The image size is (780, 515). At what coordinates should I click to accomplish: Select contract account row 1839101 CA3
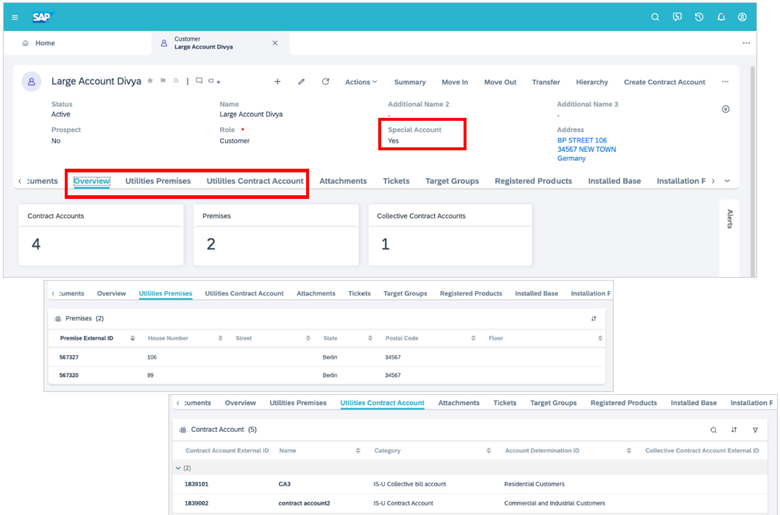(470, 484)
